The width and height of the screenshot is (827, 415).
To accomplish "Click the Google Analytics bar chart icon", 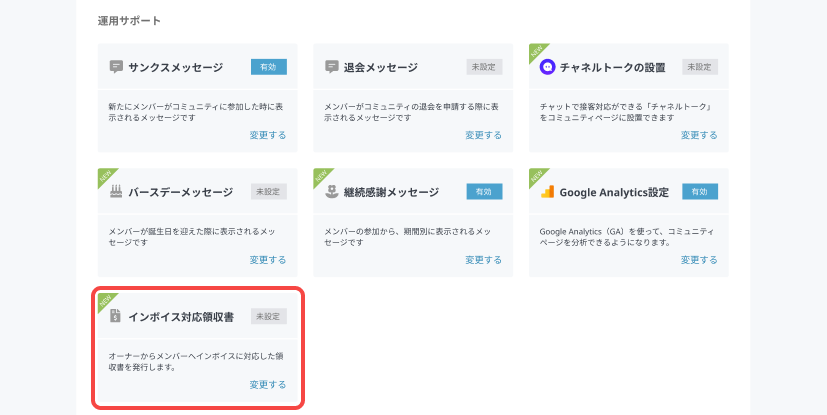I will coord(547,192).
